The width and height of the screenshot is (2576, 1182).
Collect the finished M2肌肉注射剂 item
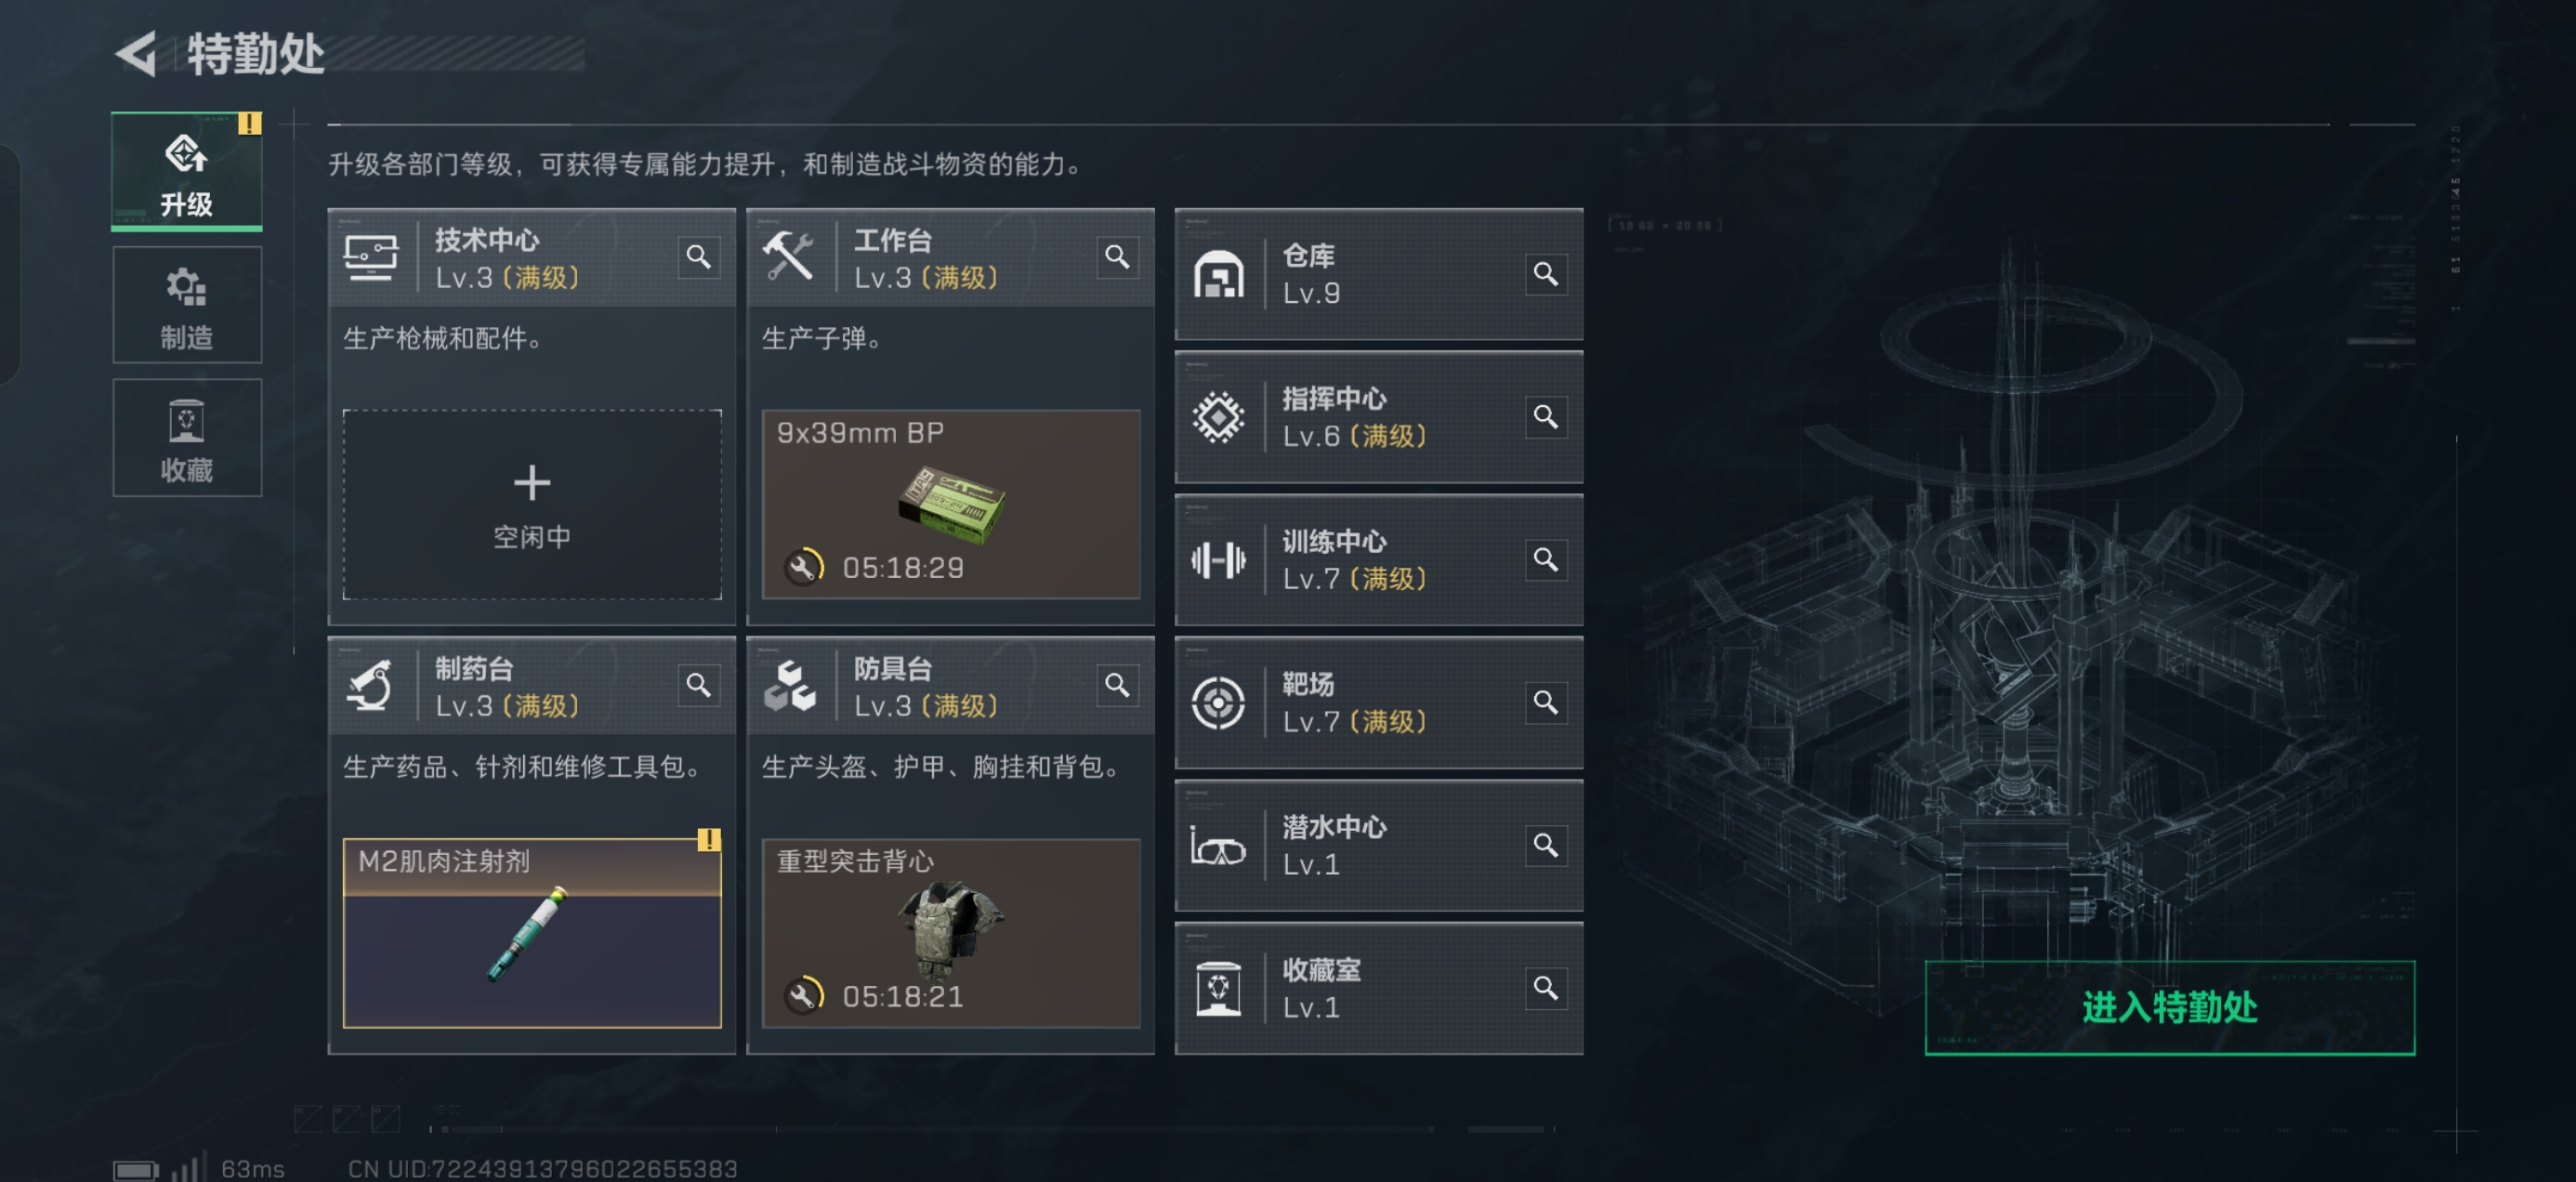tap(532, 933)
